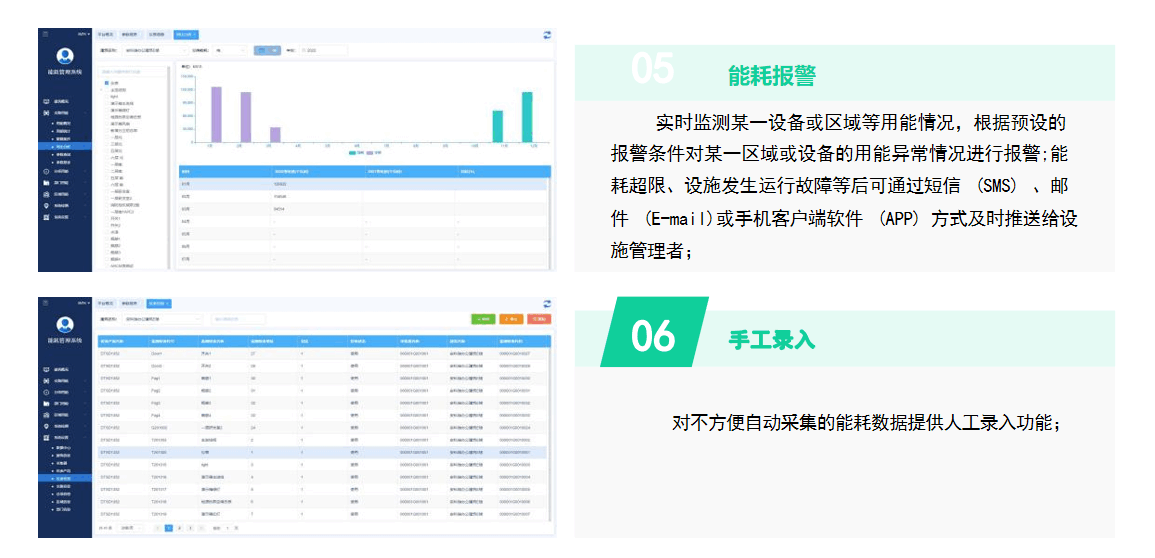Click refresh icon in bottom data-entry screen
The image size is (1155, 558).
pyautogui.click(x=547, y=303)
